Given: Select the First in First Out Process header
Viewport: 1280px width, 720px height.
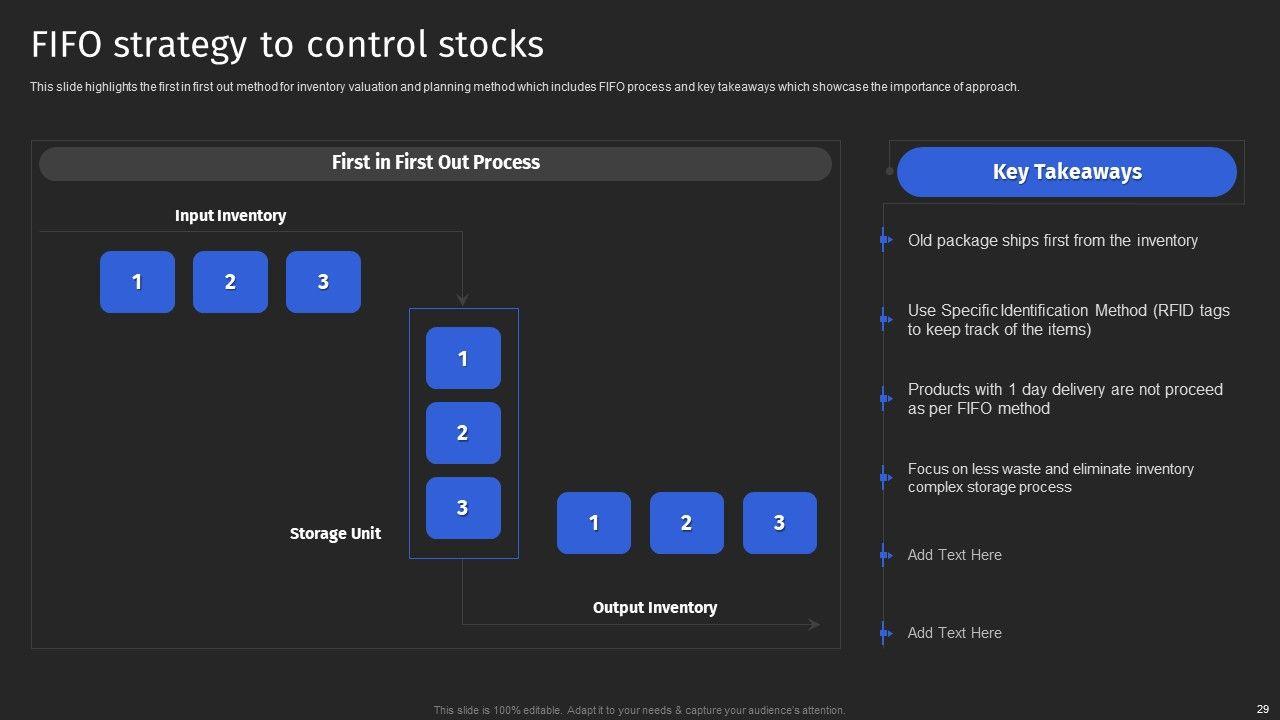Looking at the screenshot, I should (x=435, y=163).
